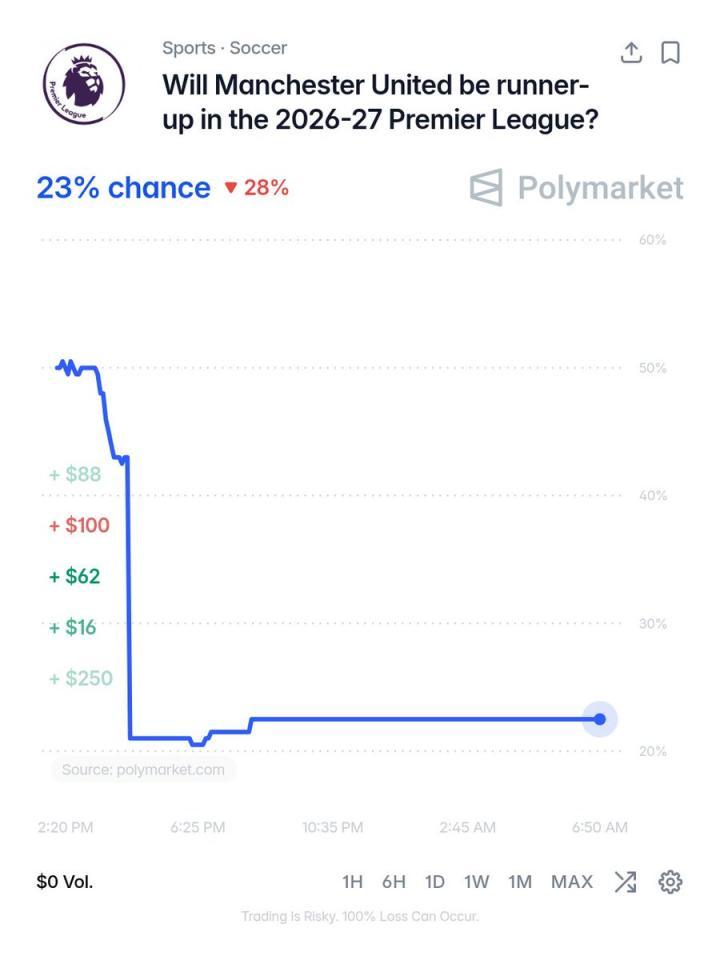Click the market title about Manchester United
Screen dimensions: 720x960
[x=380, y=102]
